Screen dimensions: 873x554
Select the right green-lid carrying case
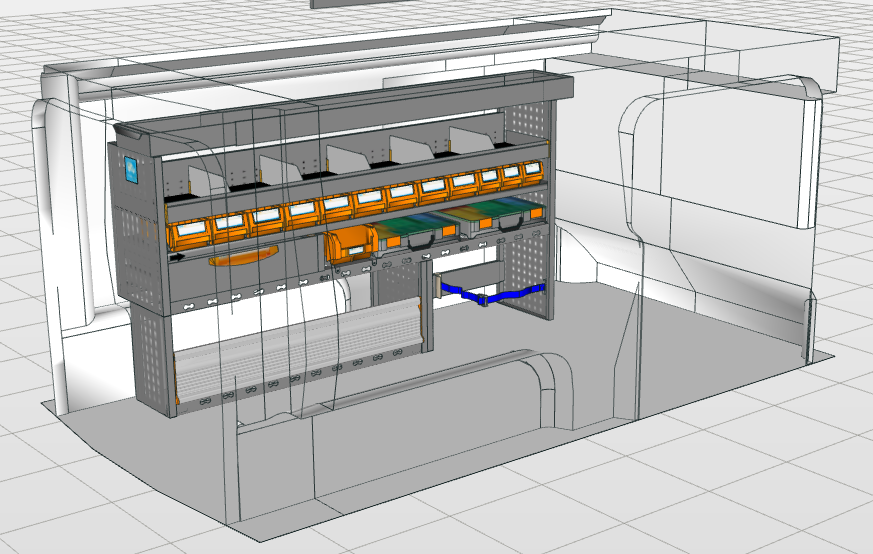coord(493,215)
